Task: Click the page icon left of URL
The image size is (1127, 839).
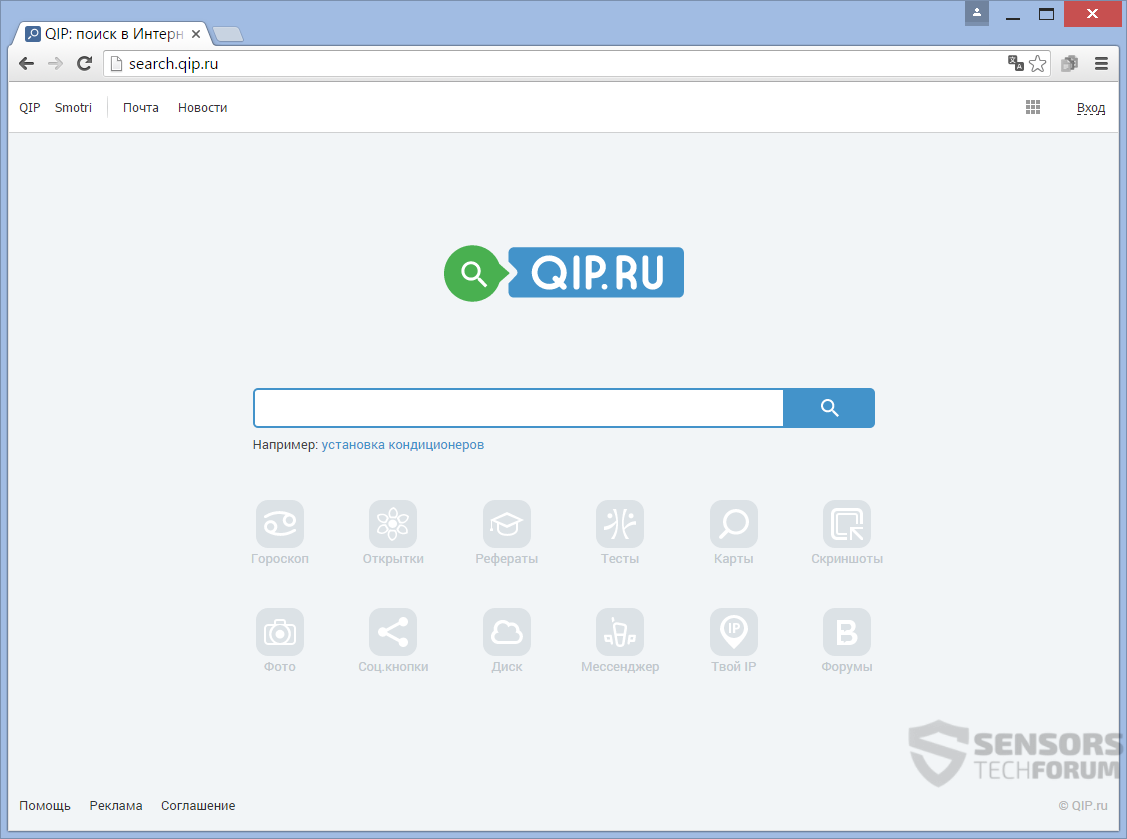Action: pos(116,63)
